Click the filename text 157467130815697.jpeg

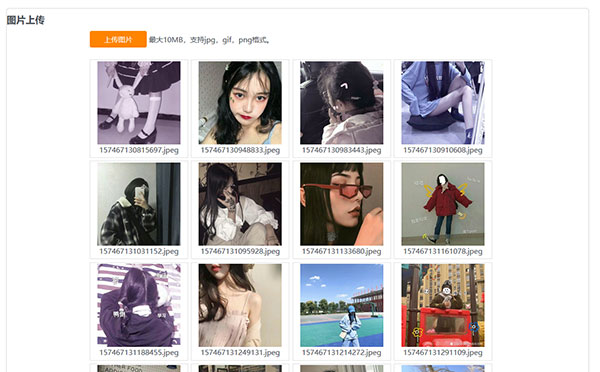click(139, 150)
